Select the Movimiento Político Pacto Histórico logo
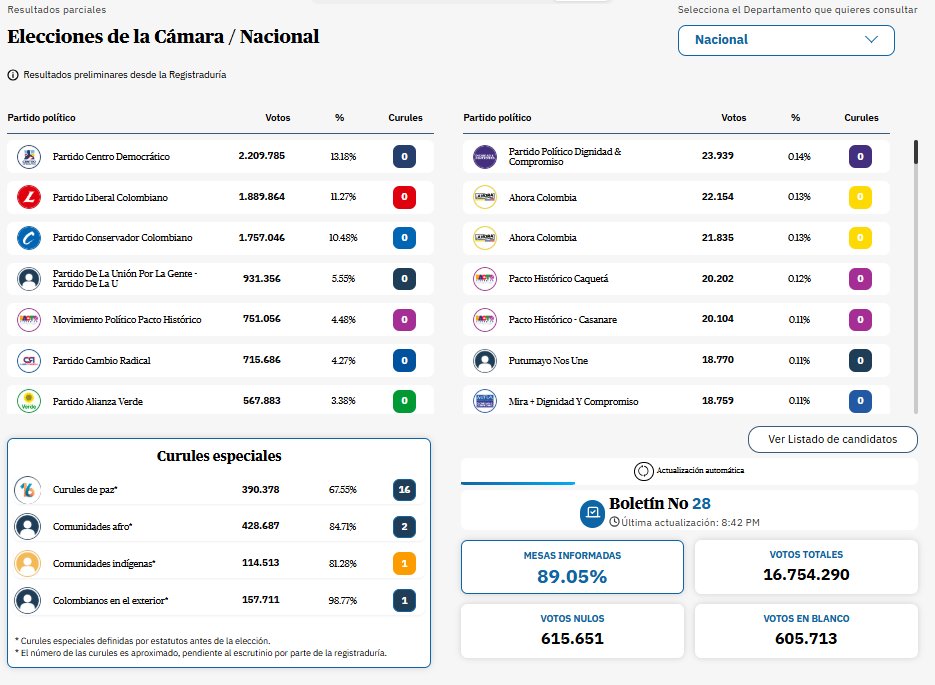This screenshot has width=935, height=685. click(x=30, y=319)
